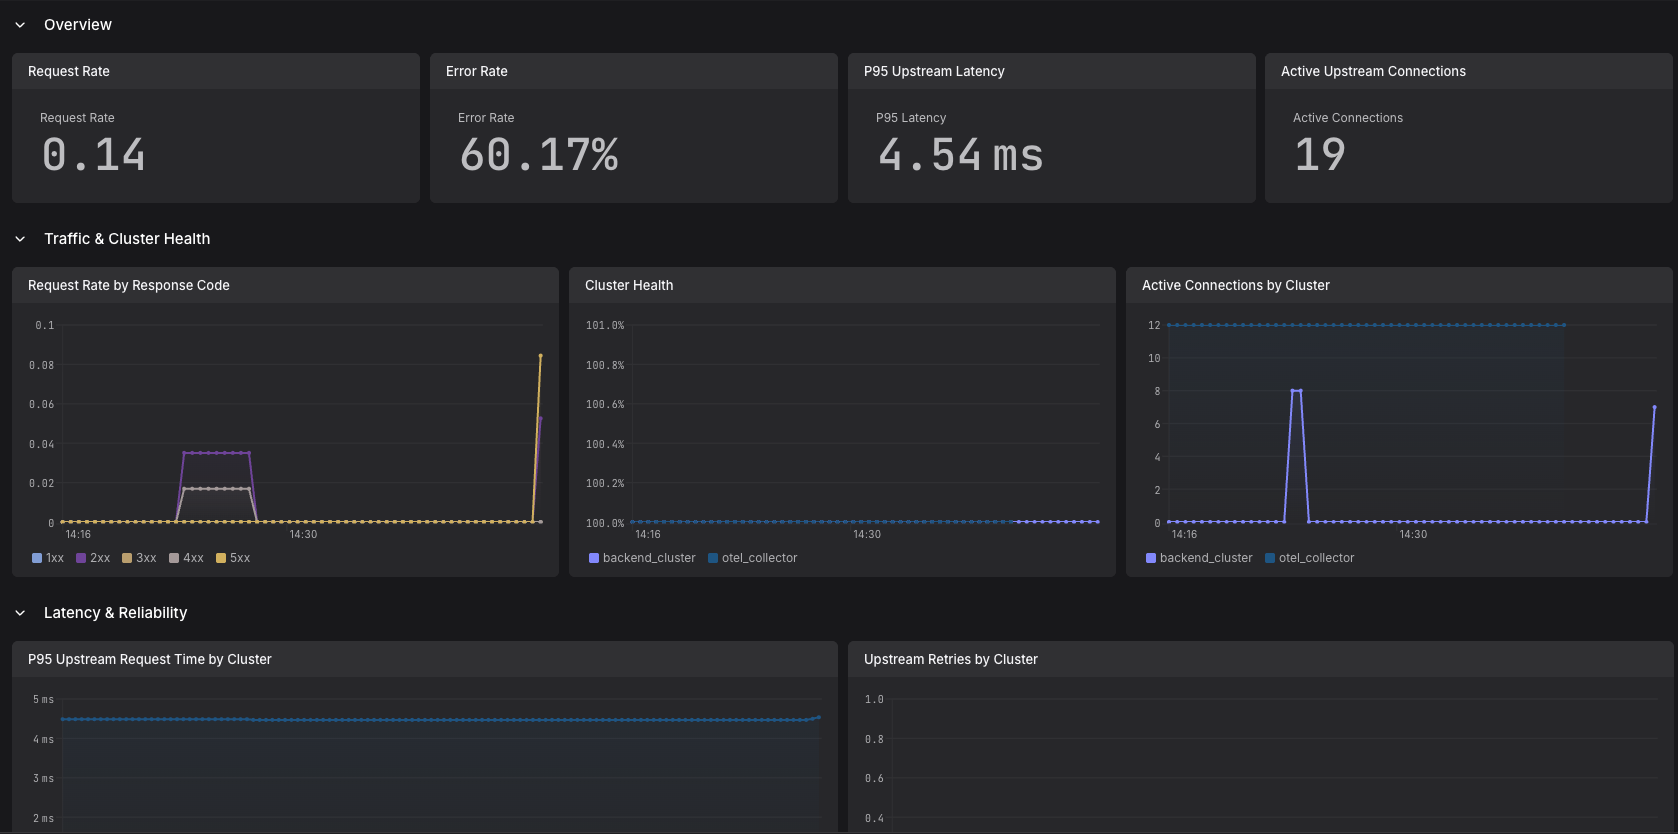Click the Active Upstream Connections panel title
This screenshot has width=1678, height=834.
[x=1373, y=71]
